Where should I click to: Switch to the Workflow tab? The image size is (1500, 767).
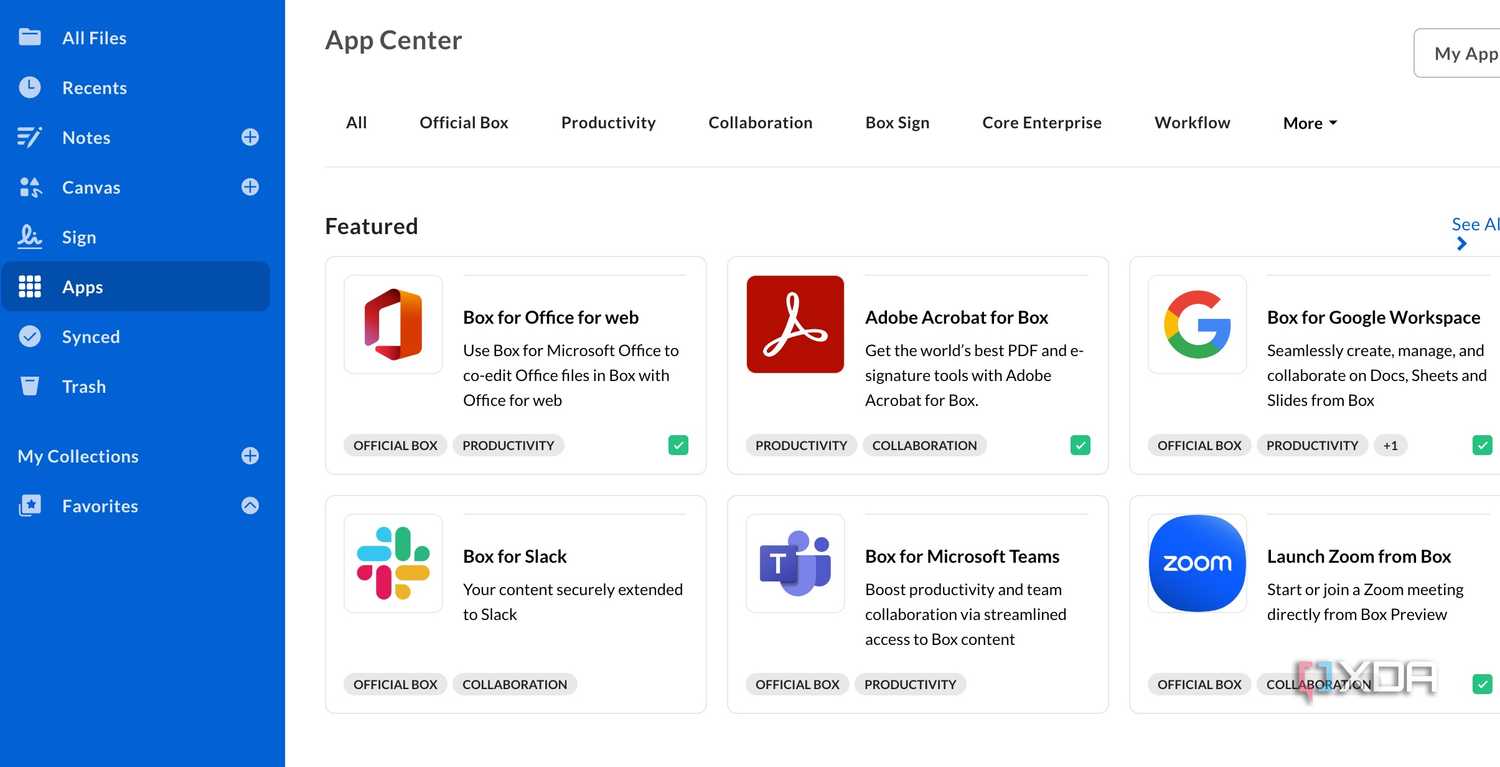pyautogui.click(x=1192, y=122)
